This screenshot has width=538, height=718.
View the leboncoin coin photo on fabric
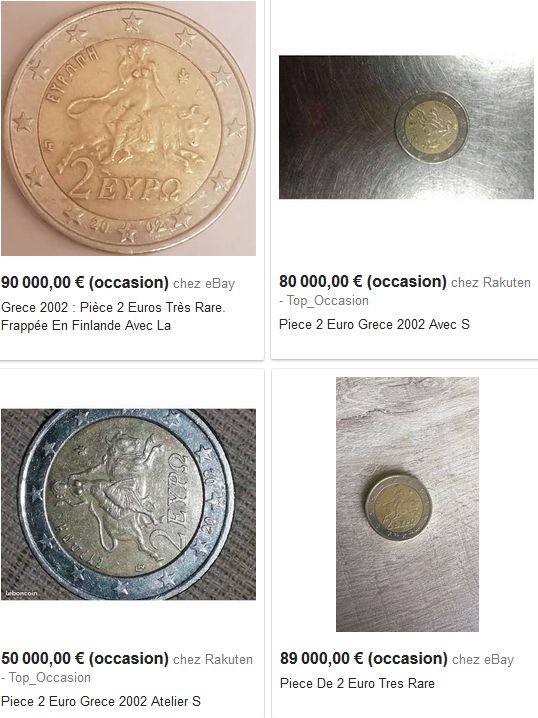pos(128,504)
